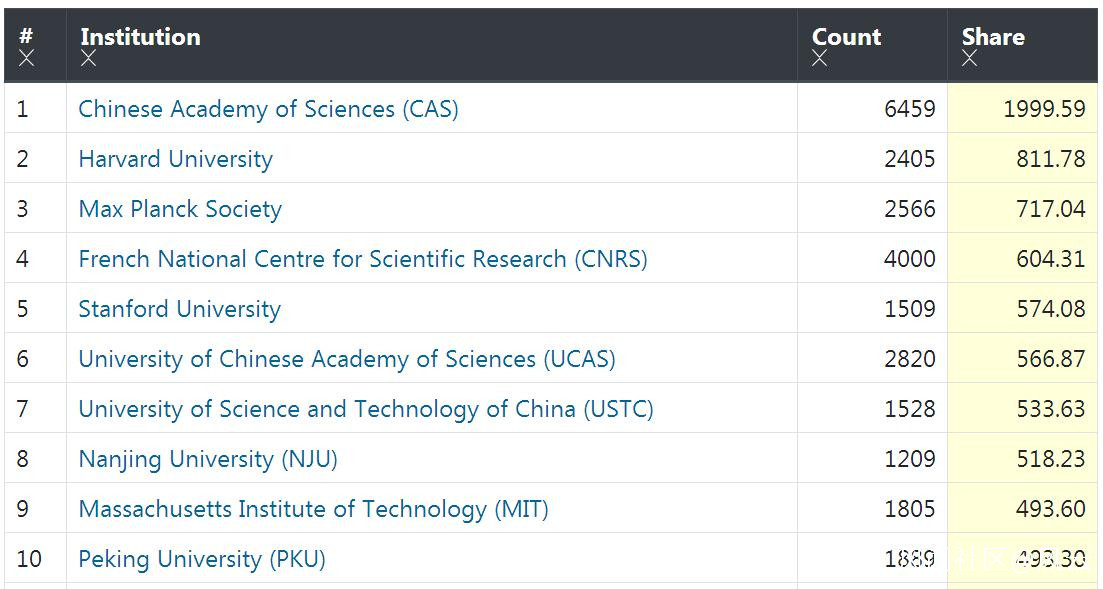This screenshot has width=1103, height=589.
Task: Click the sort icon under Share header
Action: pos(969,58)
